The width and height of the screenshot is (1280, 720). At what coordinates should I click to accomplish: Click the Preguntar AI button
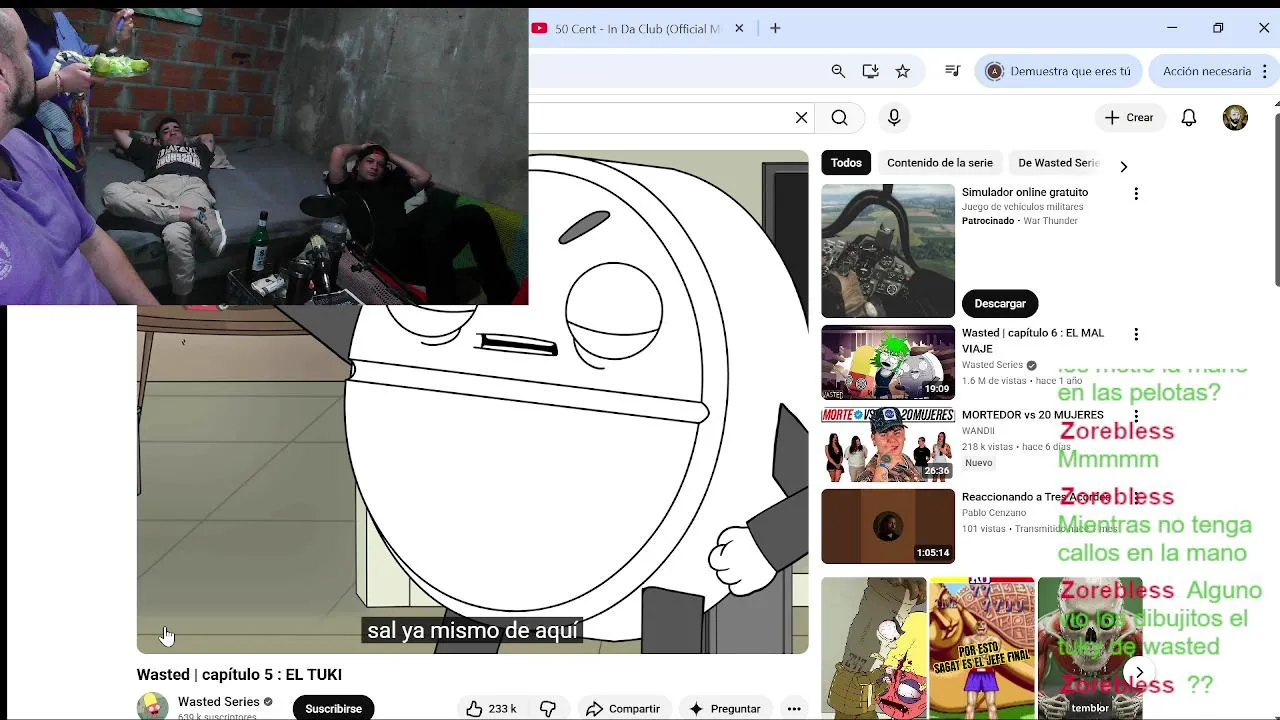(725, 708)
